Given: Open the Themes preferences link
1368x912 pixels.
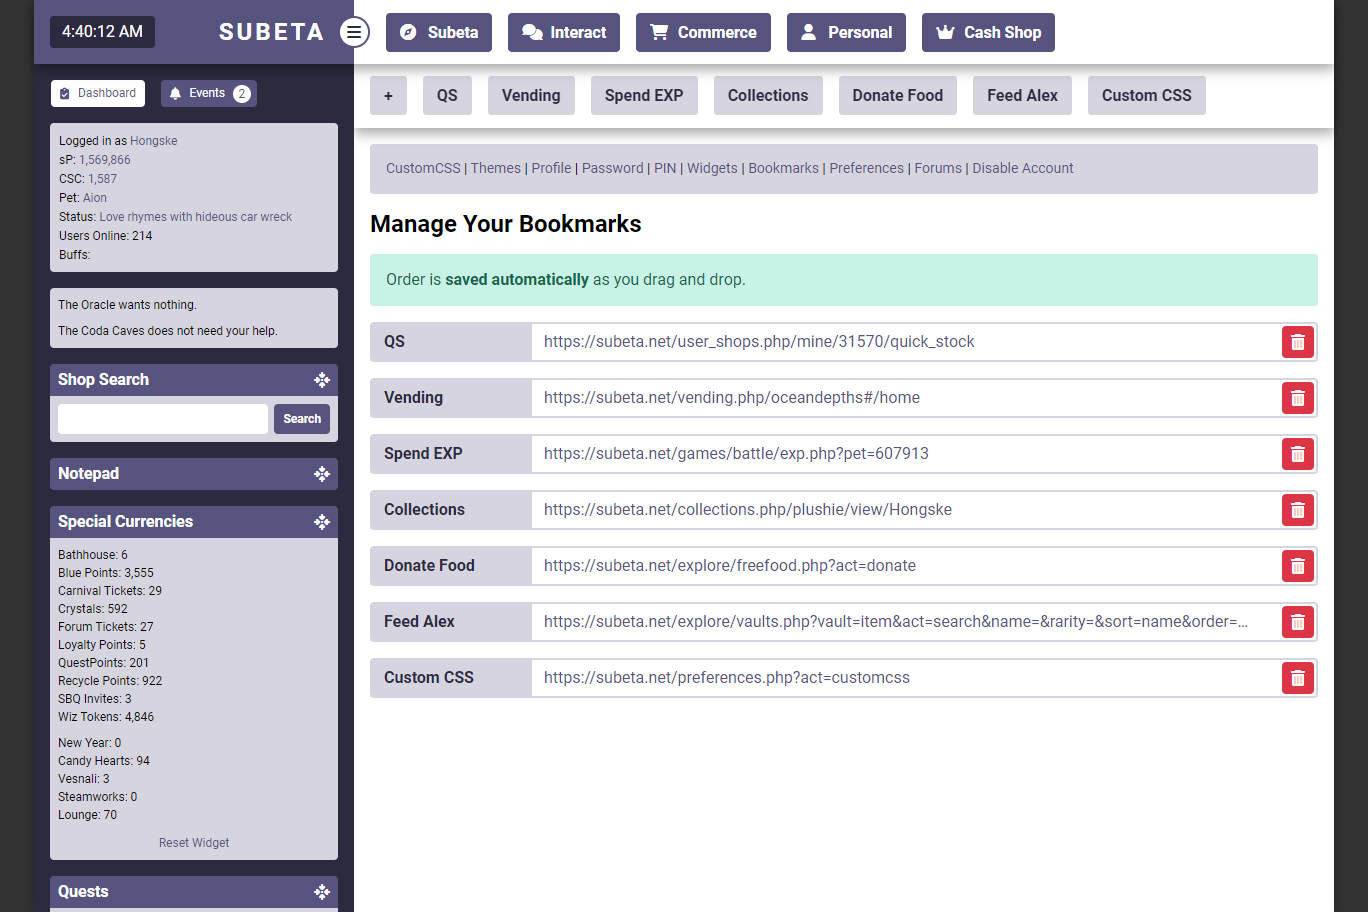Looking at the screenshot, I should point(496,168).
